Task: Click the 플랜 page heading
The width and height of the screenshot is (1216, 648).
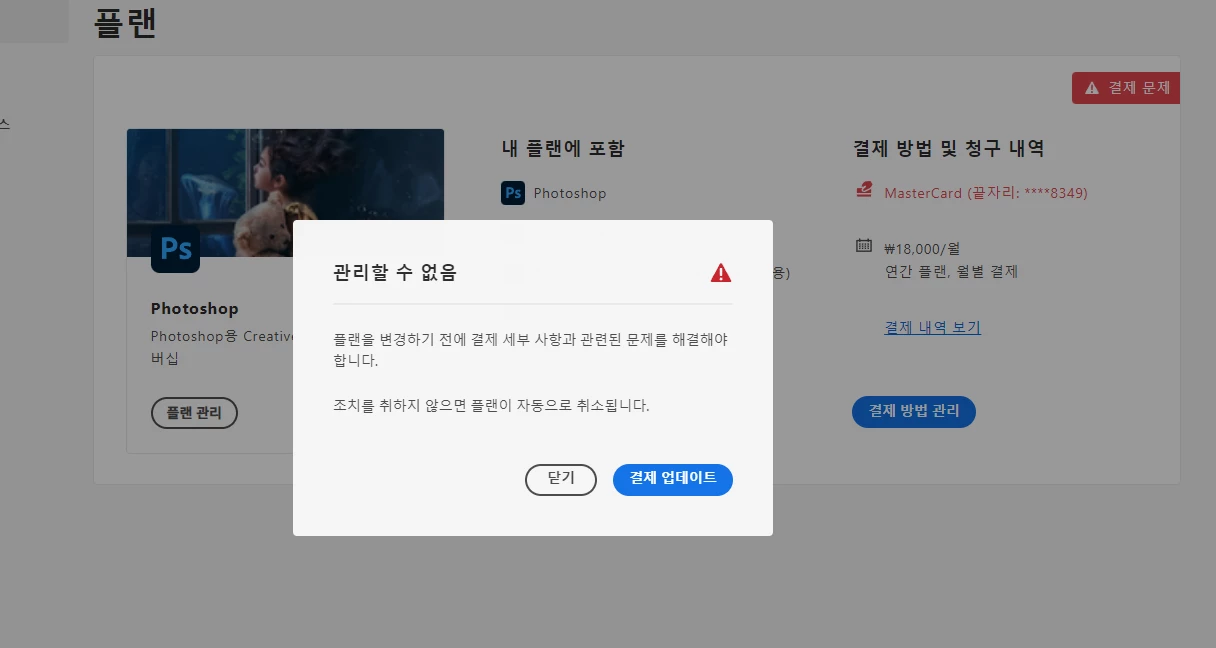Action: pyautogui.click(x=125, y=22)
